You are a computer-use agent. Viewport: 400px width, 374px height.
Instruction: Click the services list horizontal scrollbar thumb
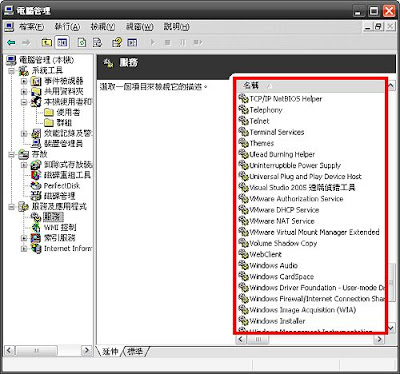(x=258, y=339)
